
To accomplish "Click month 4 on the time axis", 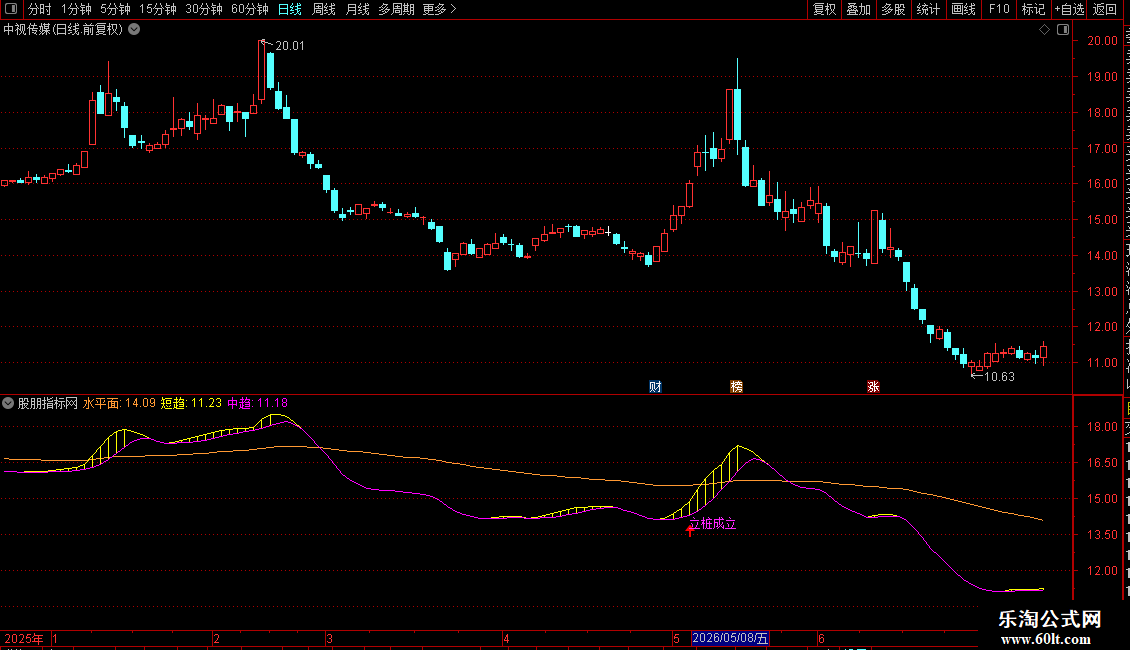I will tap(507, 638).
